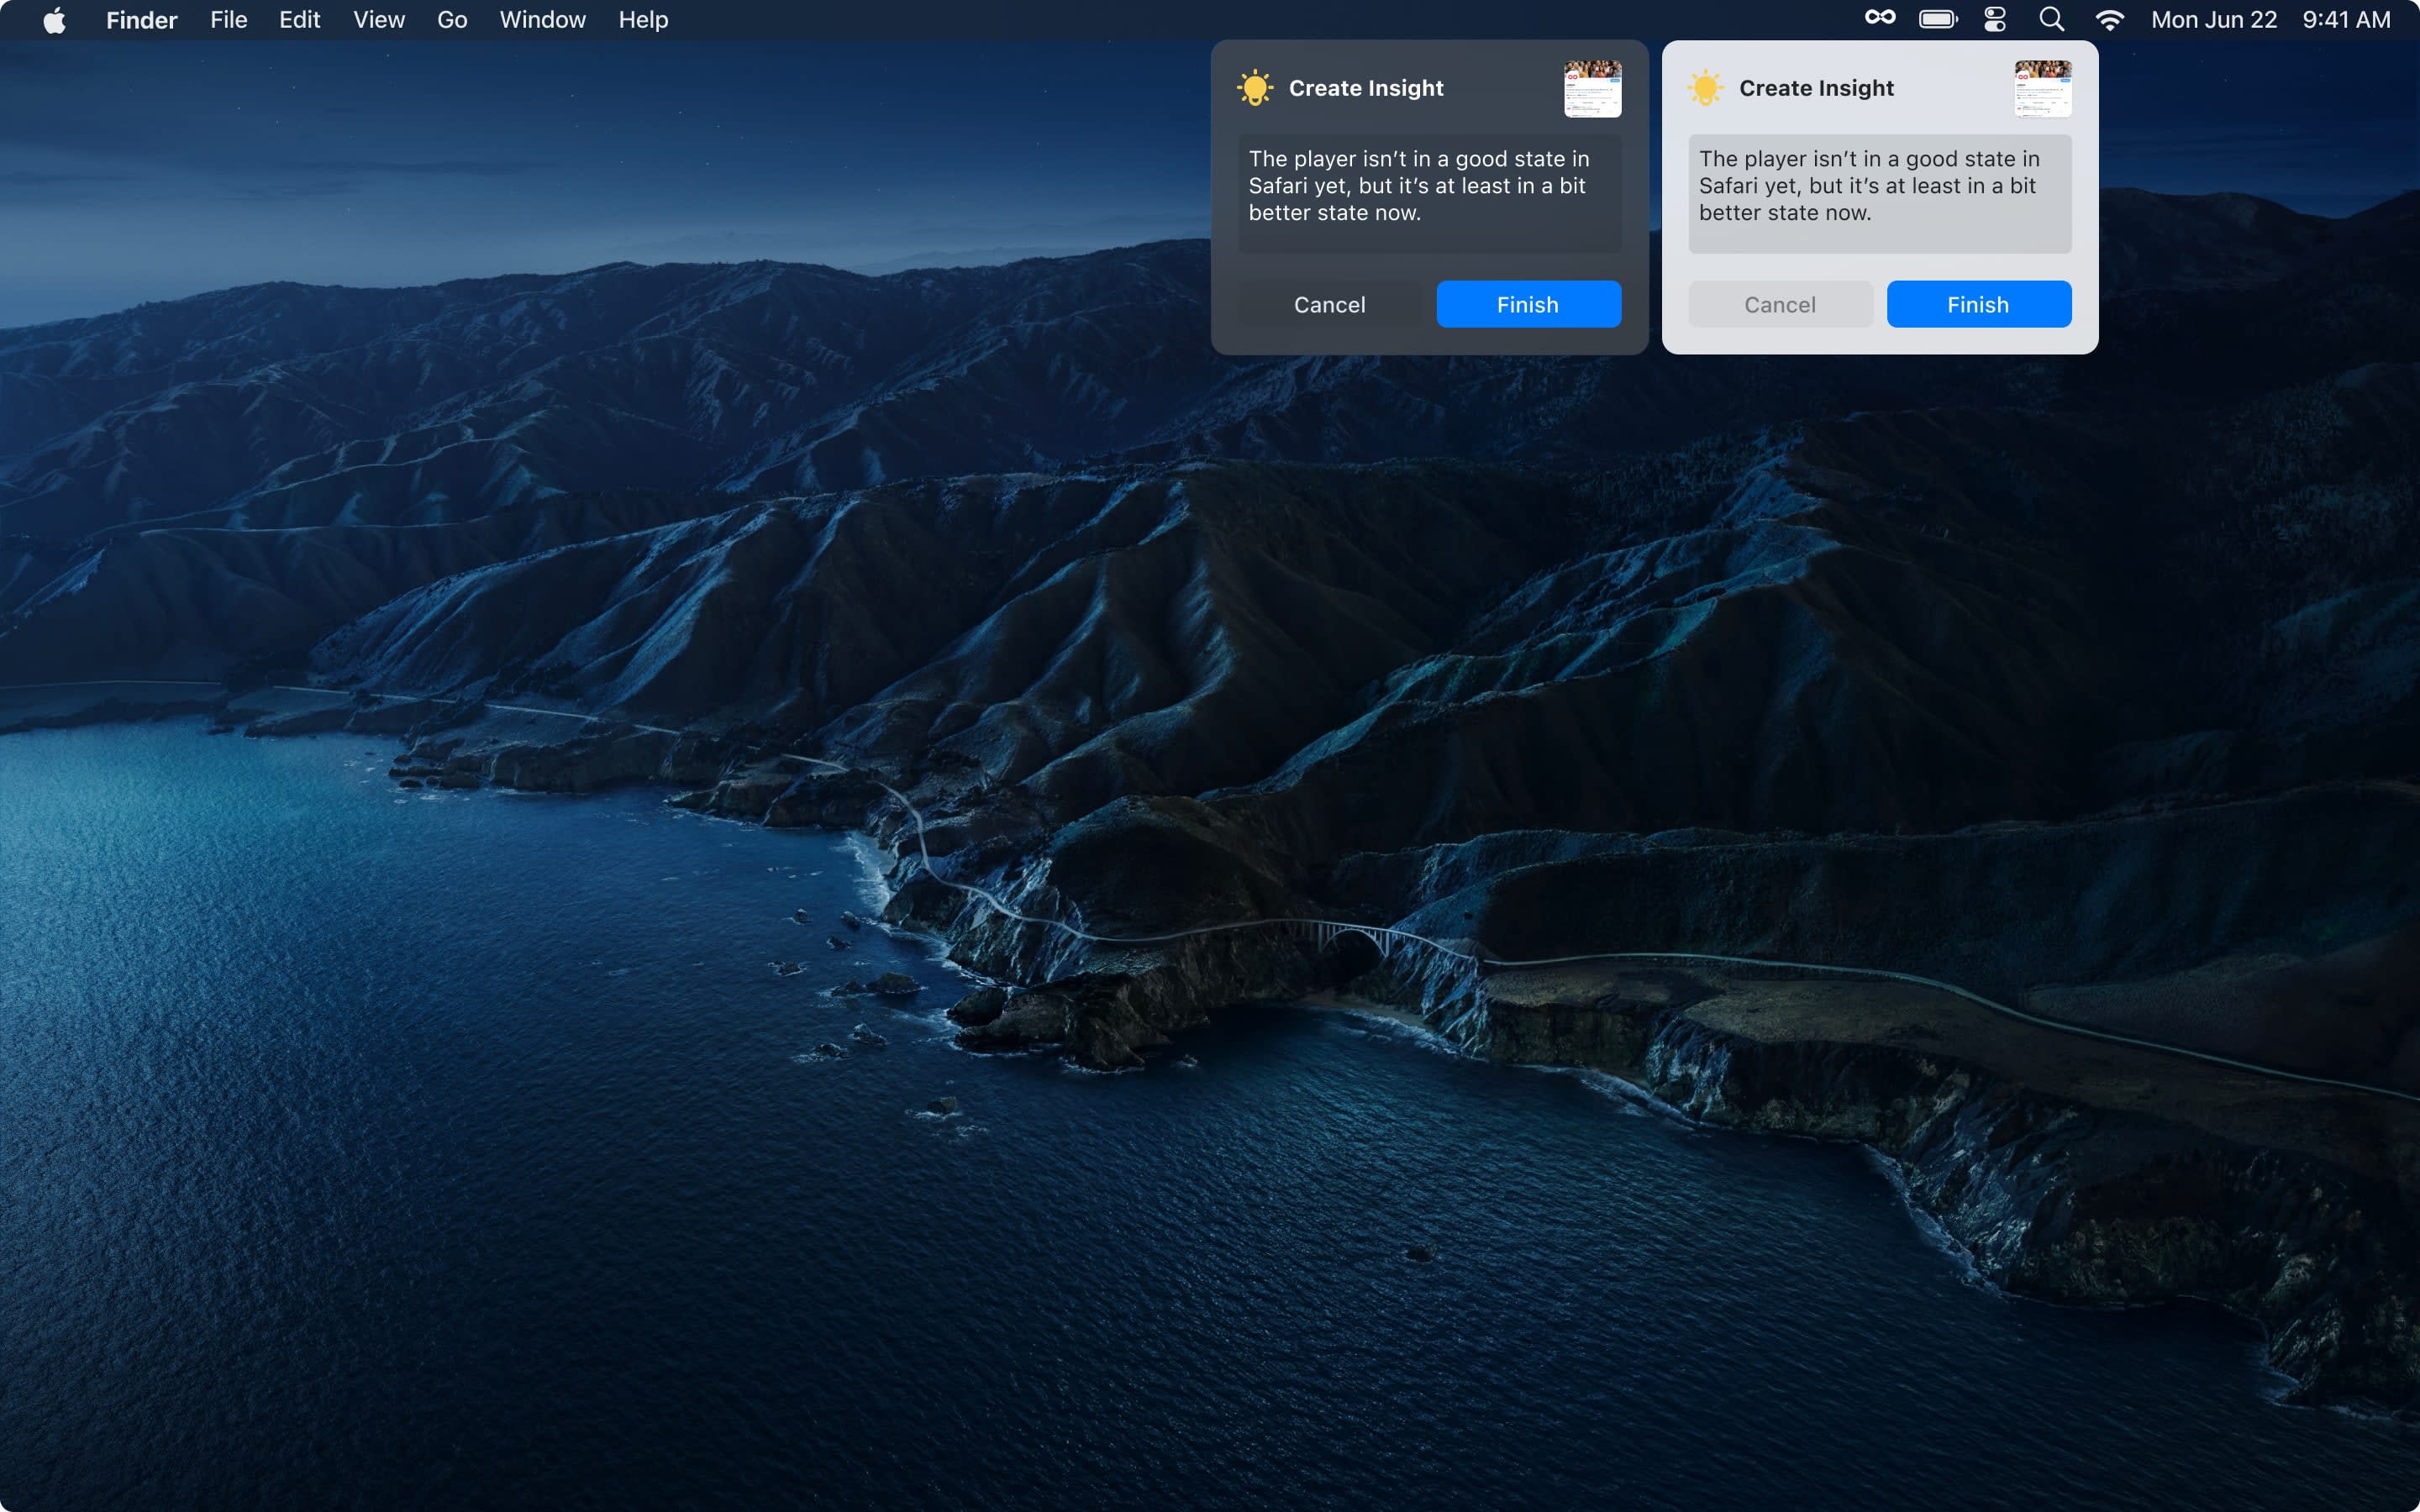The height and width of the screenshot is (1512, 2420).
Task: Click lightbulb icon in dark Create Insight panel
Action: (1255, 88)
